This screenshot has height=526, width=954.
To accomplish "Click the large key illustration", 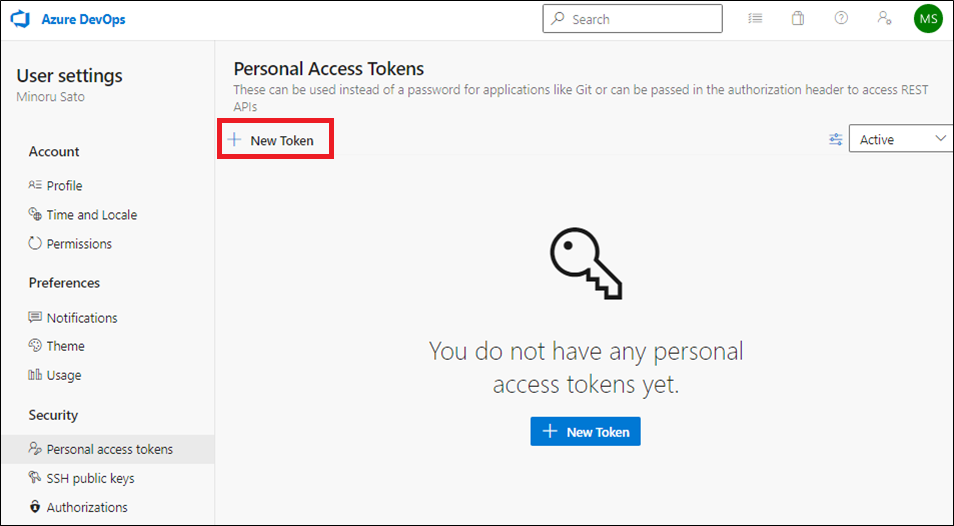I will 585,263.
